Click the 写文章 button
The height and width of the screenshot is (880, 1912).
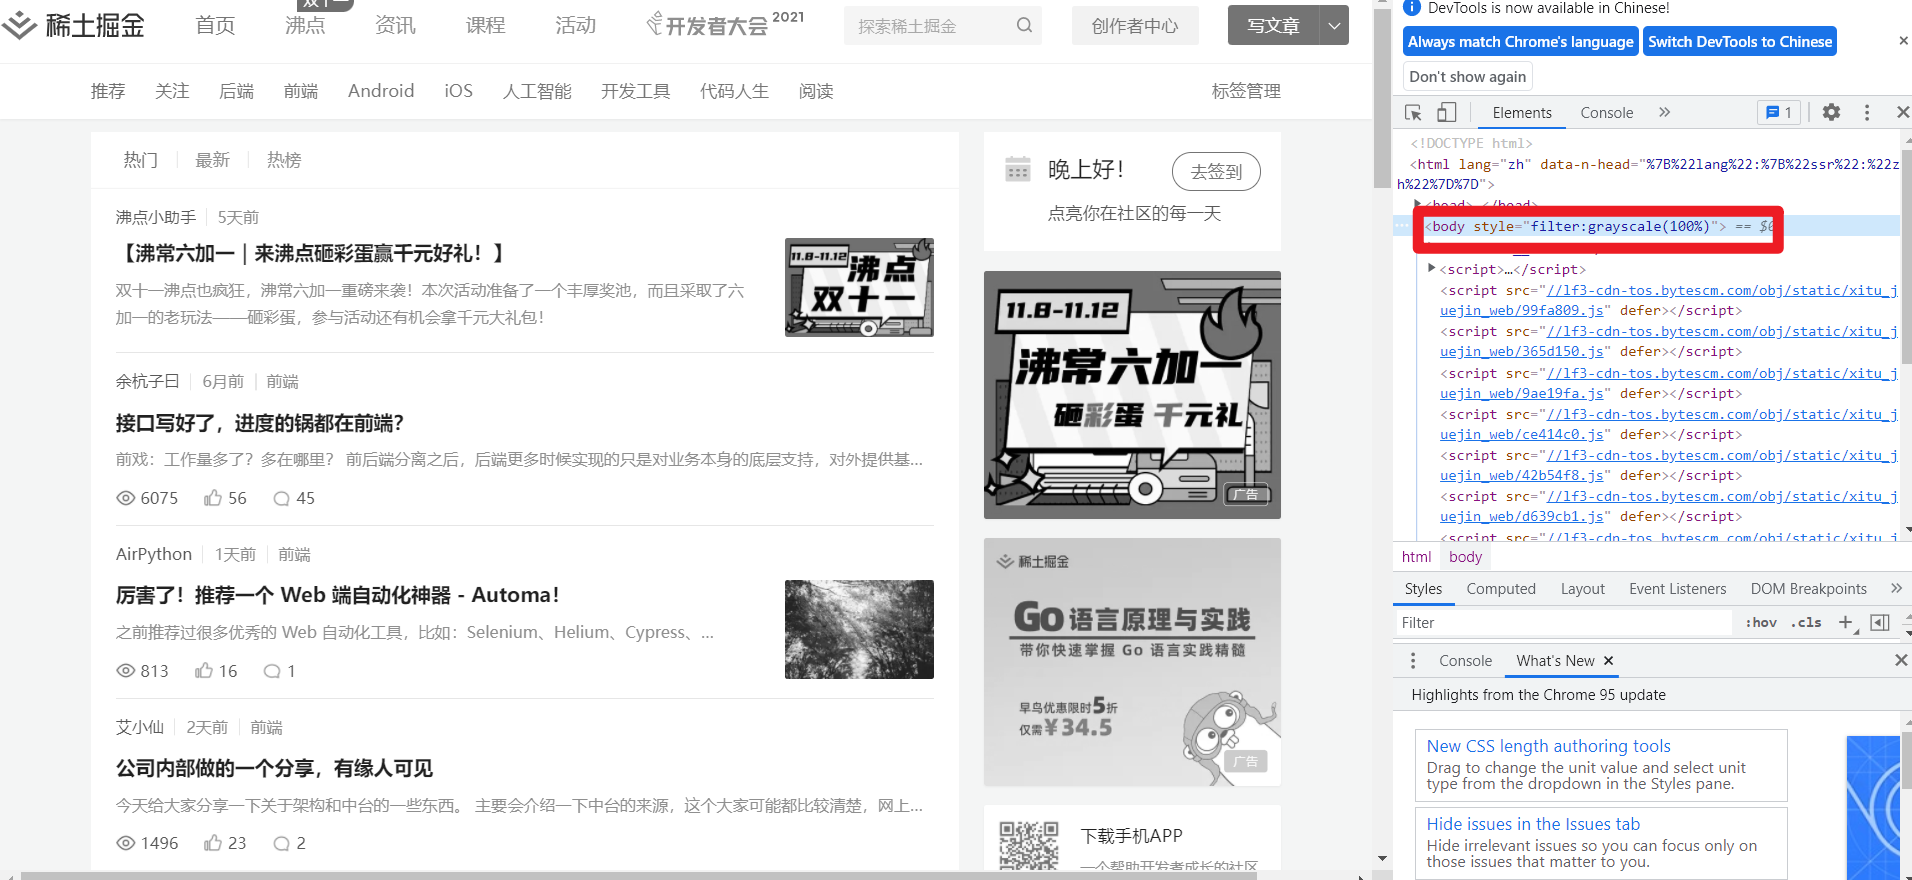tap(1273, 26)
